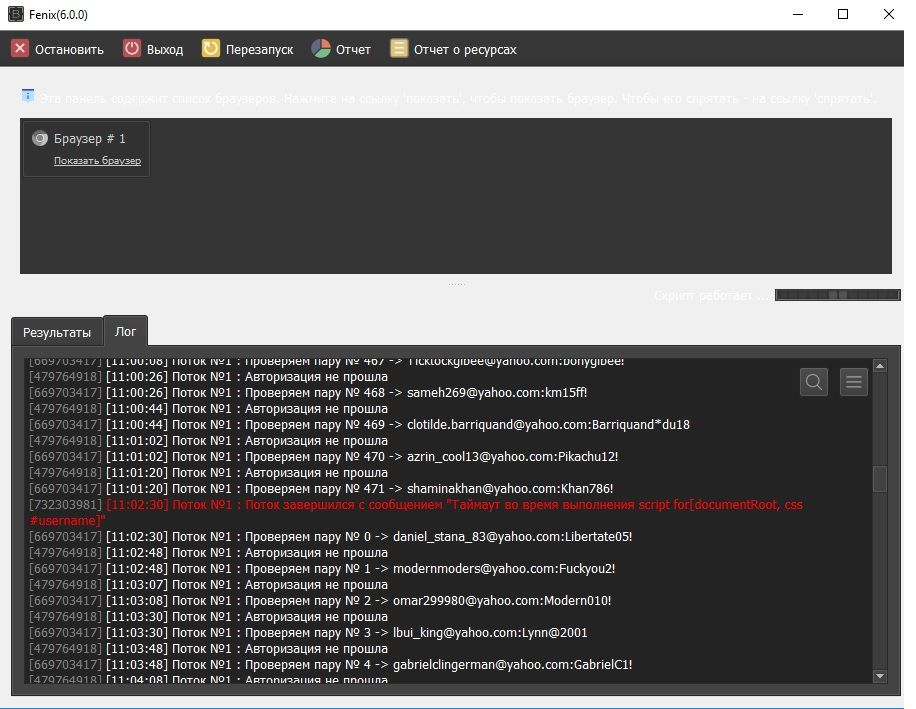Click the red Остановить stop icon
Image resolution: width=916 pixels, height=709 pixels.
point(20,49)
